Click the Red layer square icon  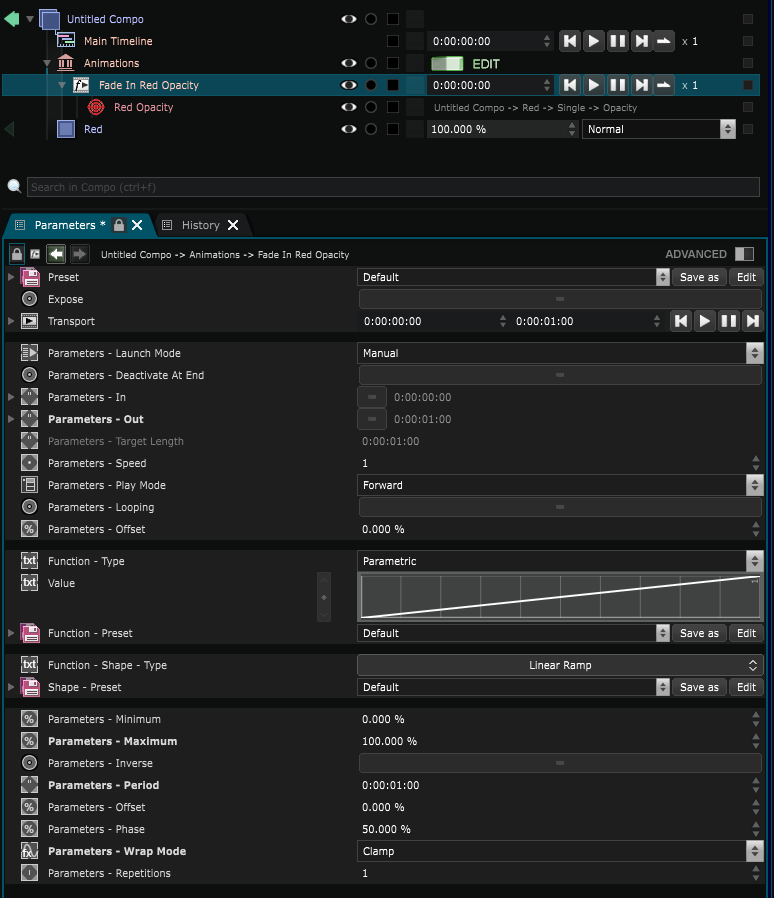tap(66, 129)
